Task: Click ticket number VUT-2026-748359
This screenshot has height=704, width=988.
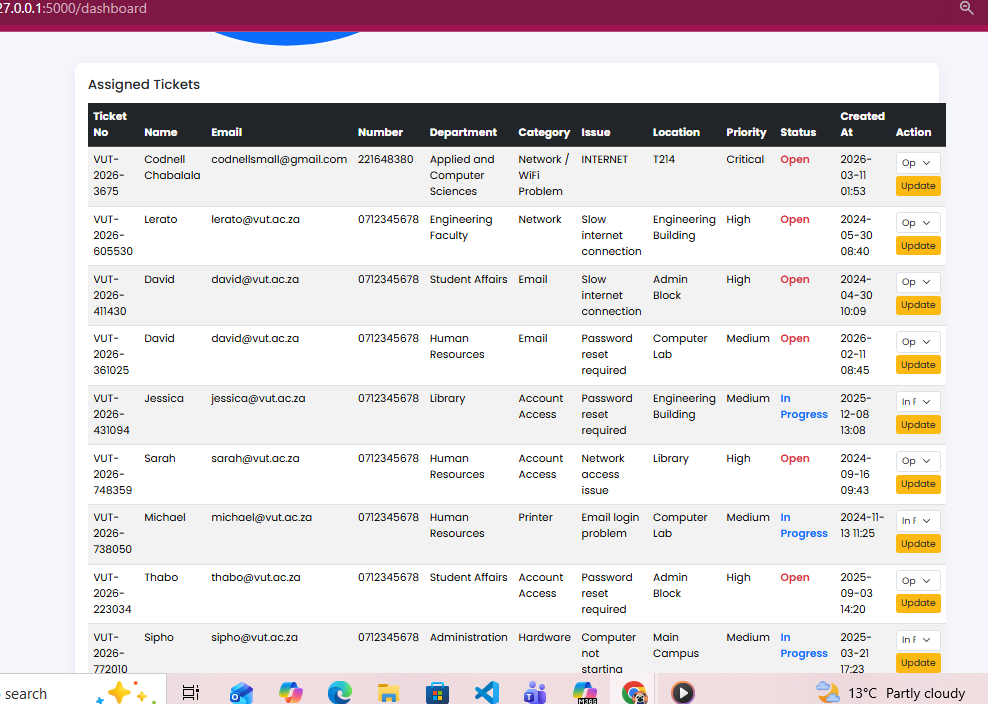Action: pyautogui.click(x=113, y=474)
